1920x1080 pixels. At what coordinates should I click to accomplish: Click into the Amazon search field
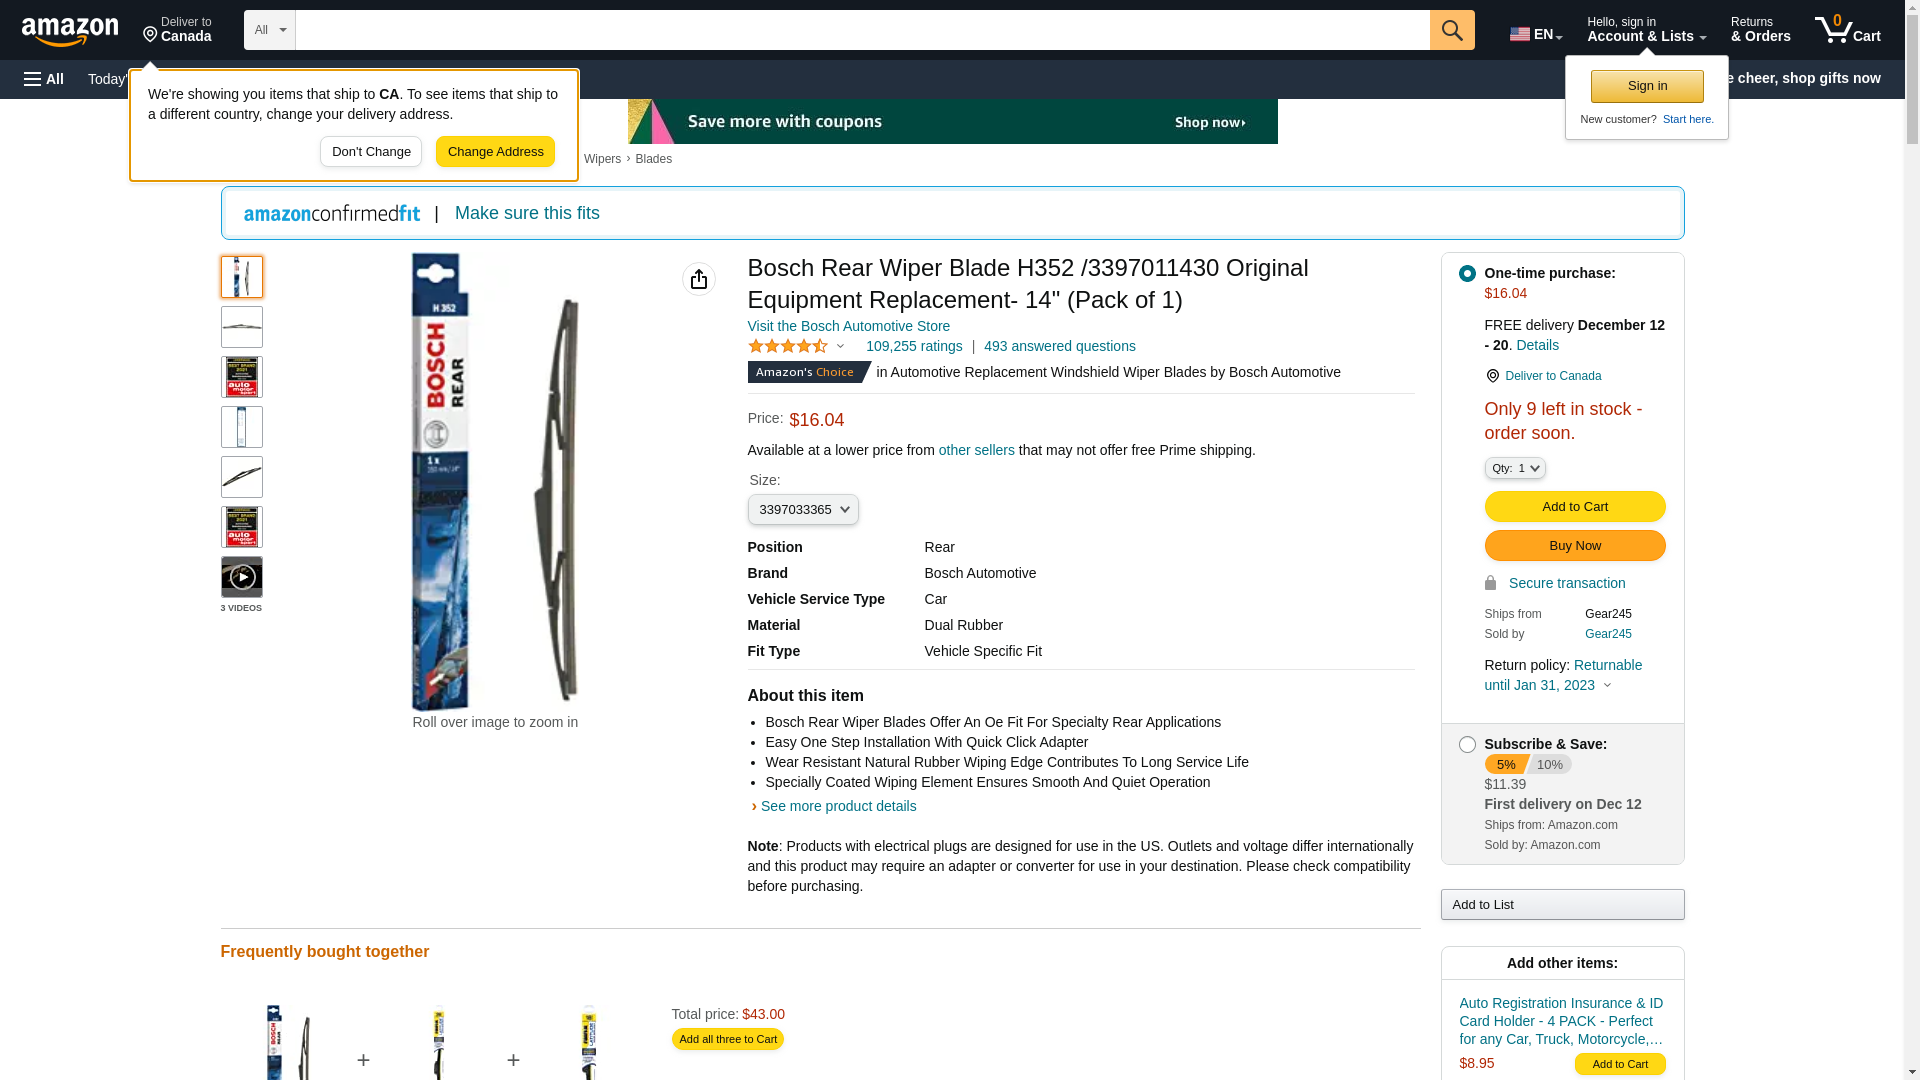[862, 30]
